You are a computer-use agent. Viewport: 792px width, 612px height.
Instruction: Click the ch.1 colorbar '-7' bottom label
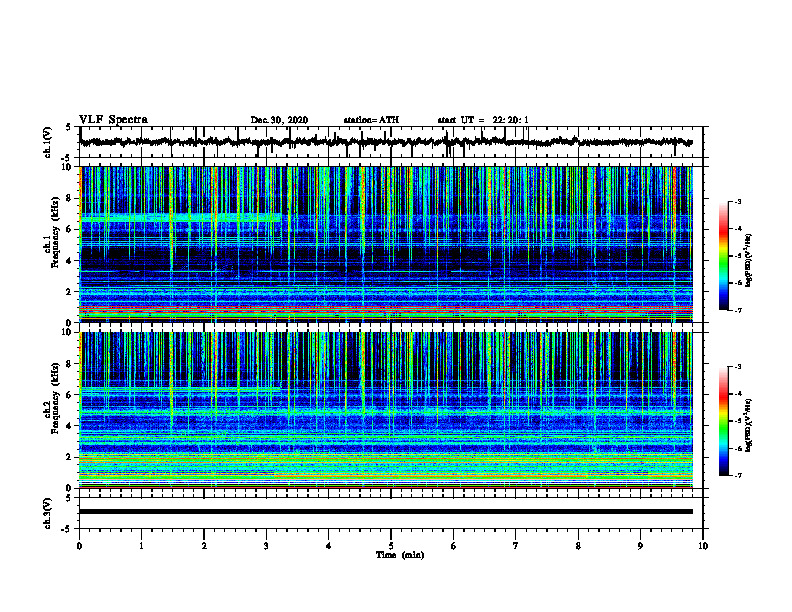tap(738, 310)
